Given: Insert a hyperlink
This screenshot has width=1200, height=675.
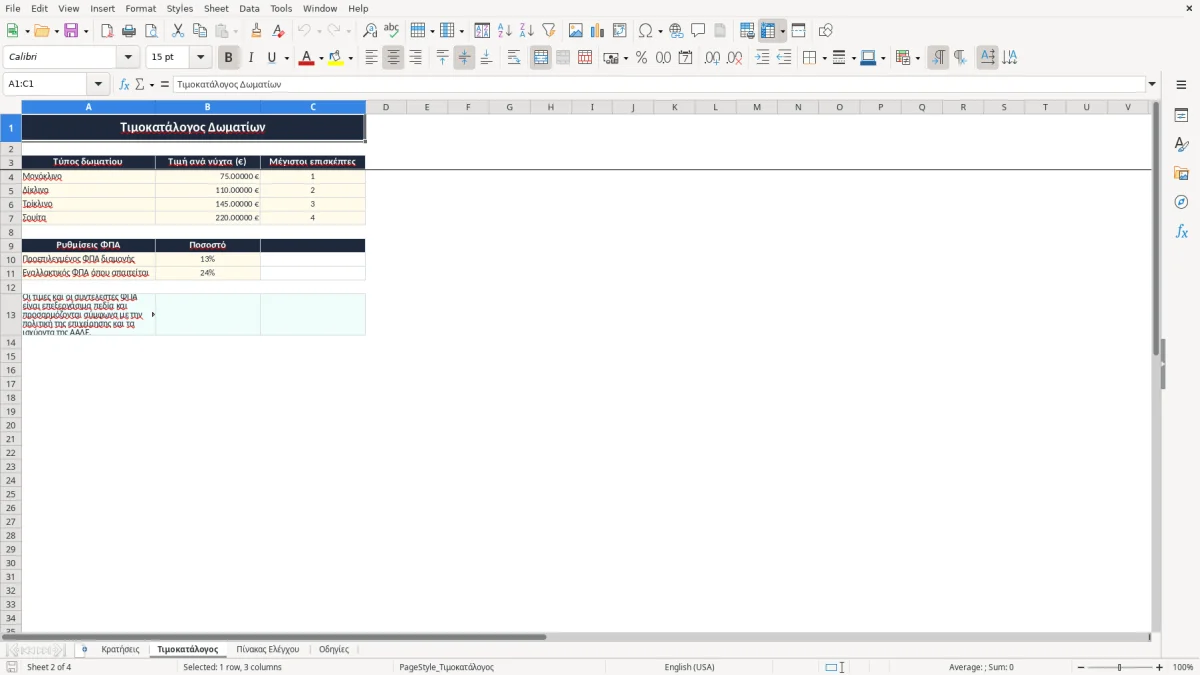Looking at the screenshot, I should tap(676, 31).
